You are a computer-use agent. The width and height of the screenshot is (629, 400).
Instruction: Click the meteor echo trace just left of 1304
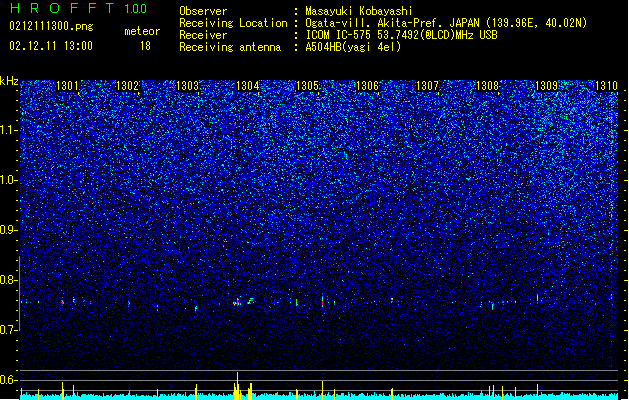coord(237,302)
